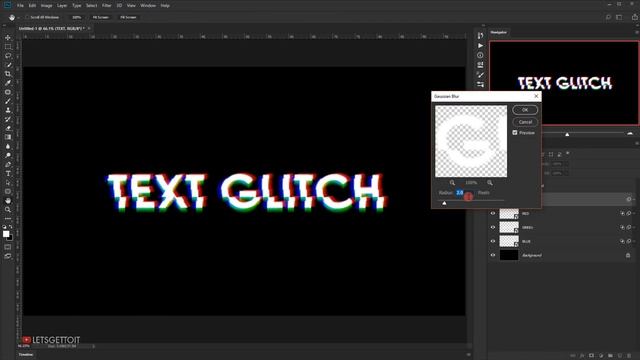Click the Navigator zoom slider handle
640x360 pixels.
(567, 134)
